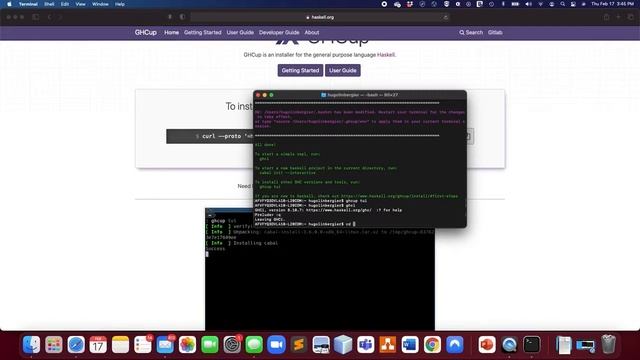
Task: Open Getting Started in GHCup navbar
Action: pyautogui.click(x=202, y=32)
